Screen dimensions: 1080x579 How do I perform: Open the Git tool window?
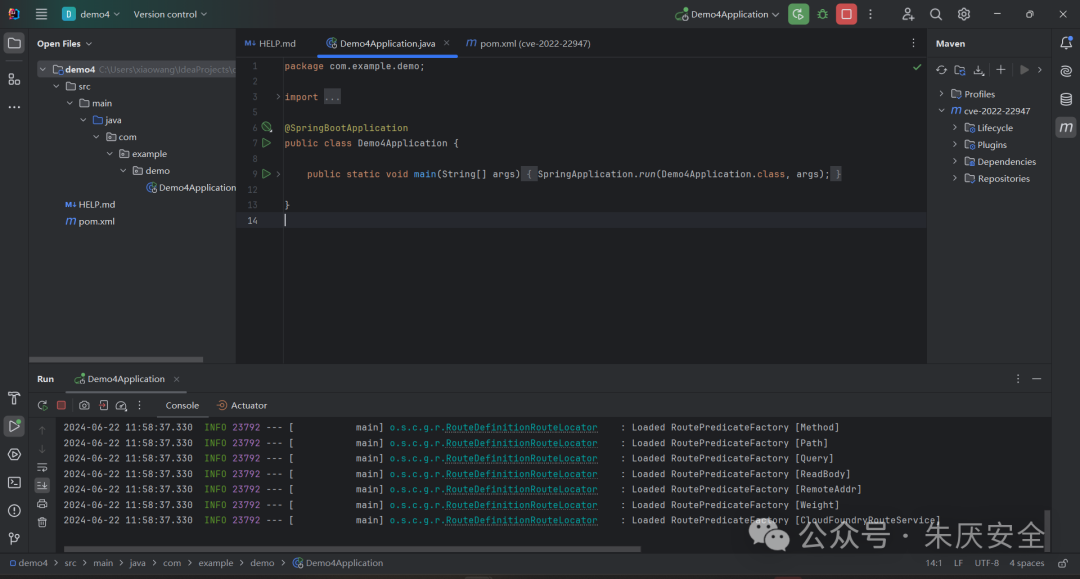[14, 538]
